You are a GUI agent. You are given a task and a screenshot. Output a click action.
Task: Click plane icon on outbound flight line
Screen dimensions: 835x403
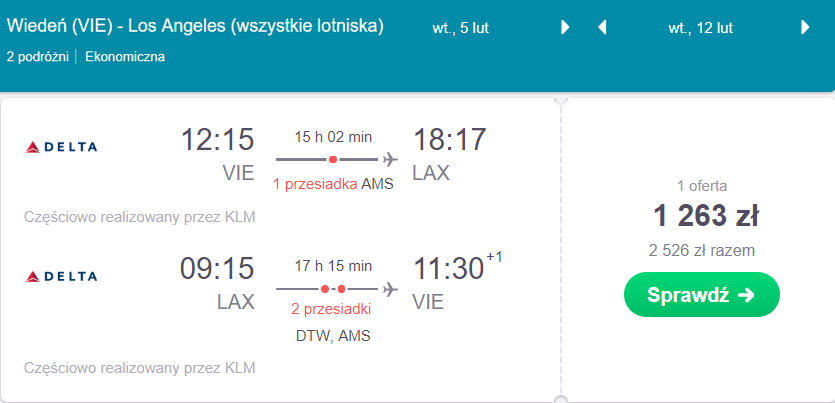click(x=390, y=159)
